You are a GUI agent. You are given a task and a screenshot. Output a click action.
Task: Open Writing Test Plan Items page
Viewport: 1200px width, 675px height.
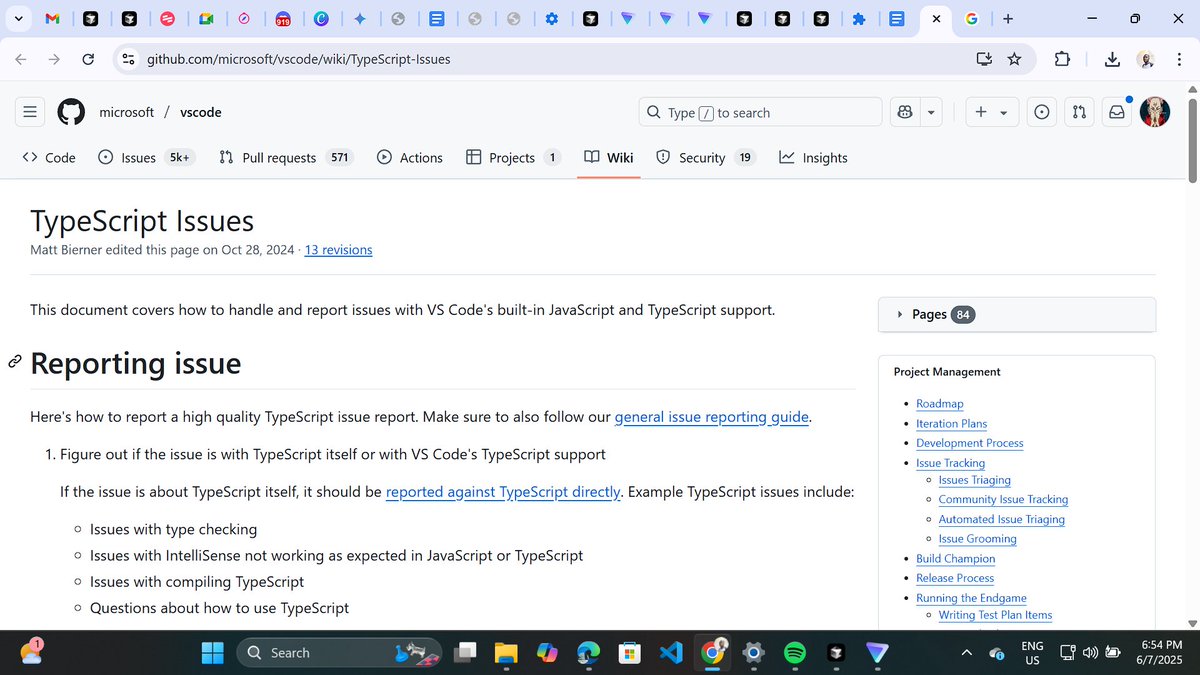[x=995, y=615]
